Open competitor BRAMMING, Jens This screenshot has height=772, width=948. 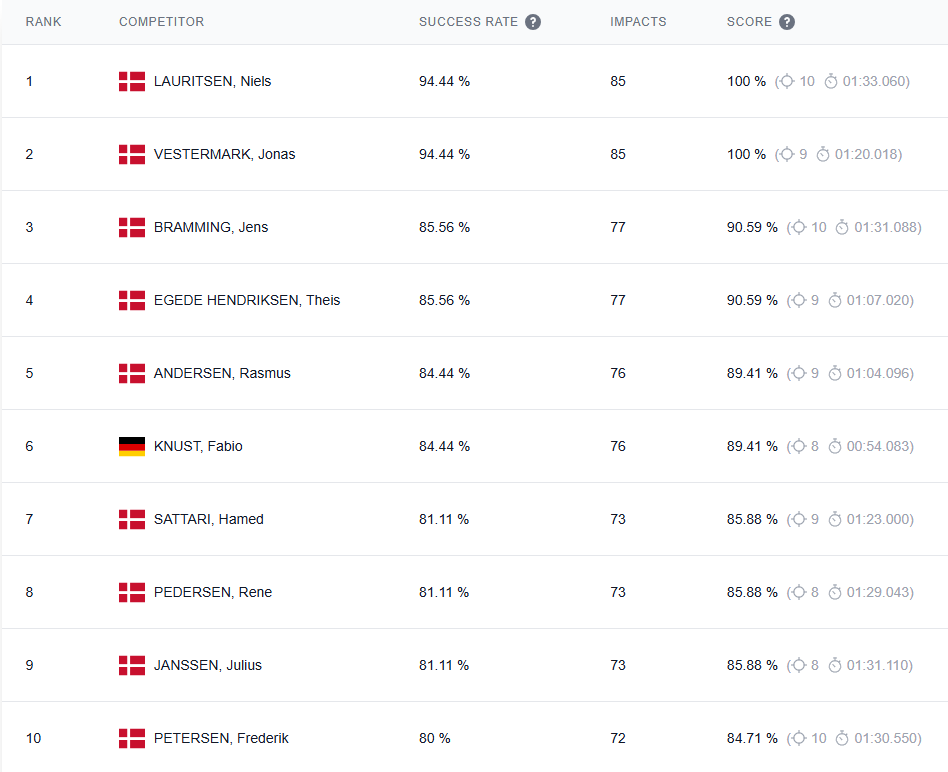tap(211, 228)
